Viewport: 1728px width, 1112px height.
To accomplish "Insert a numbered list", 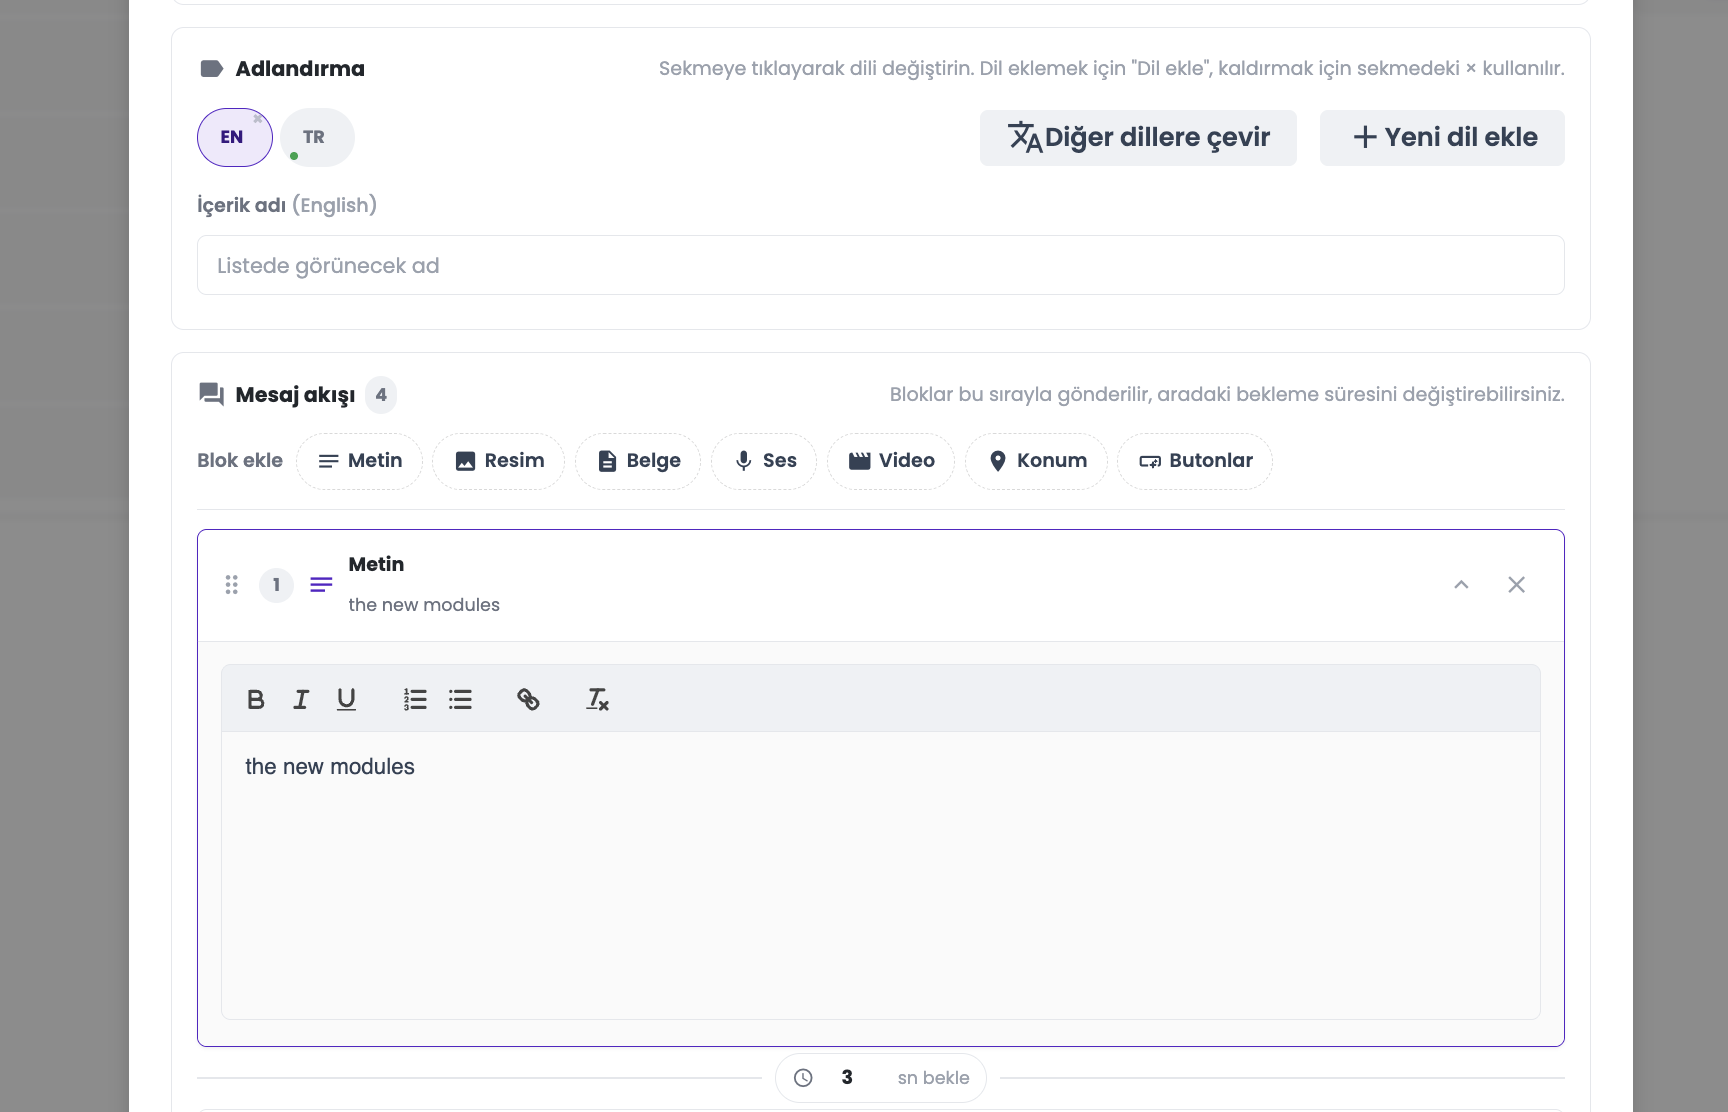I will (x=415, y=699).
